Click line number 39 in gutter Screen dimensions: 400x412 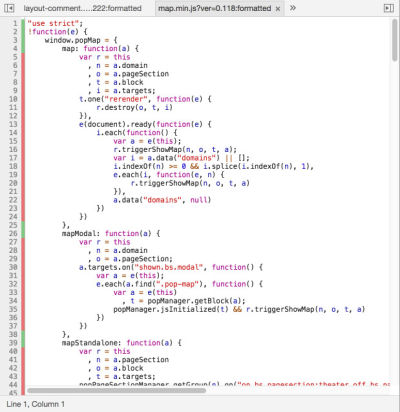tap(13, 343)
